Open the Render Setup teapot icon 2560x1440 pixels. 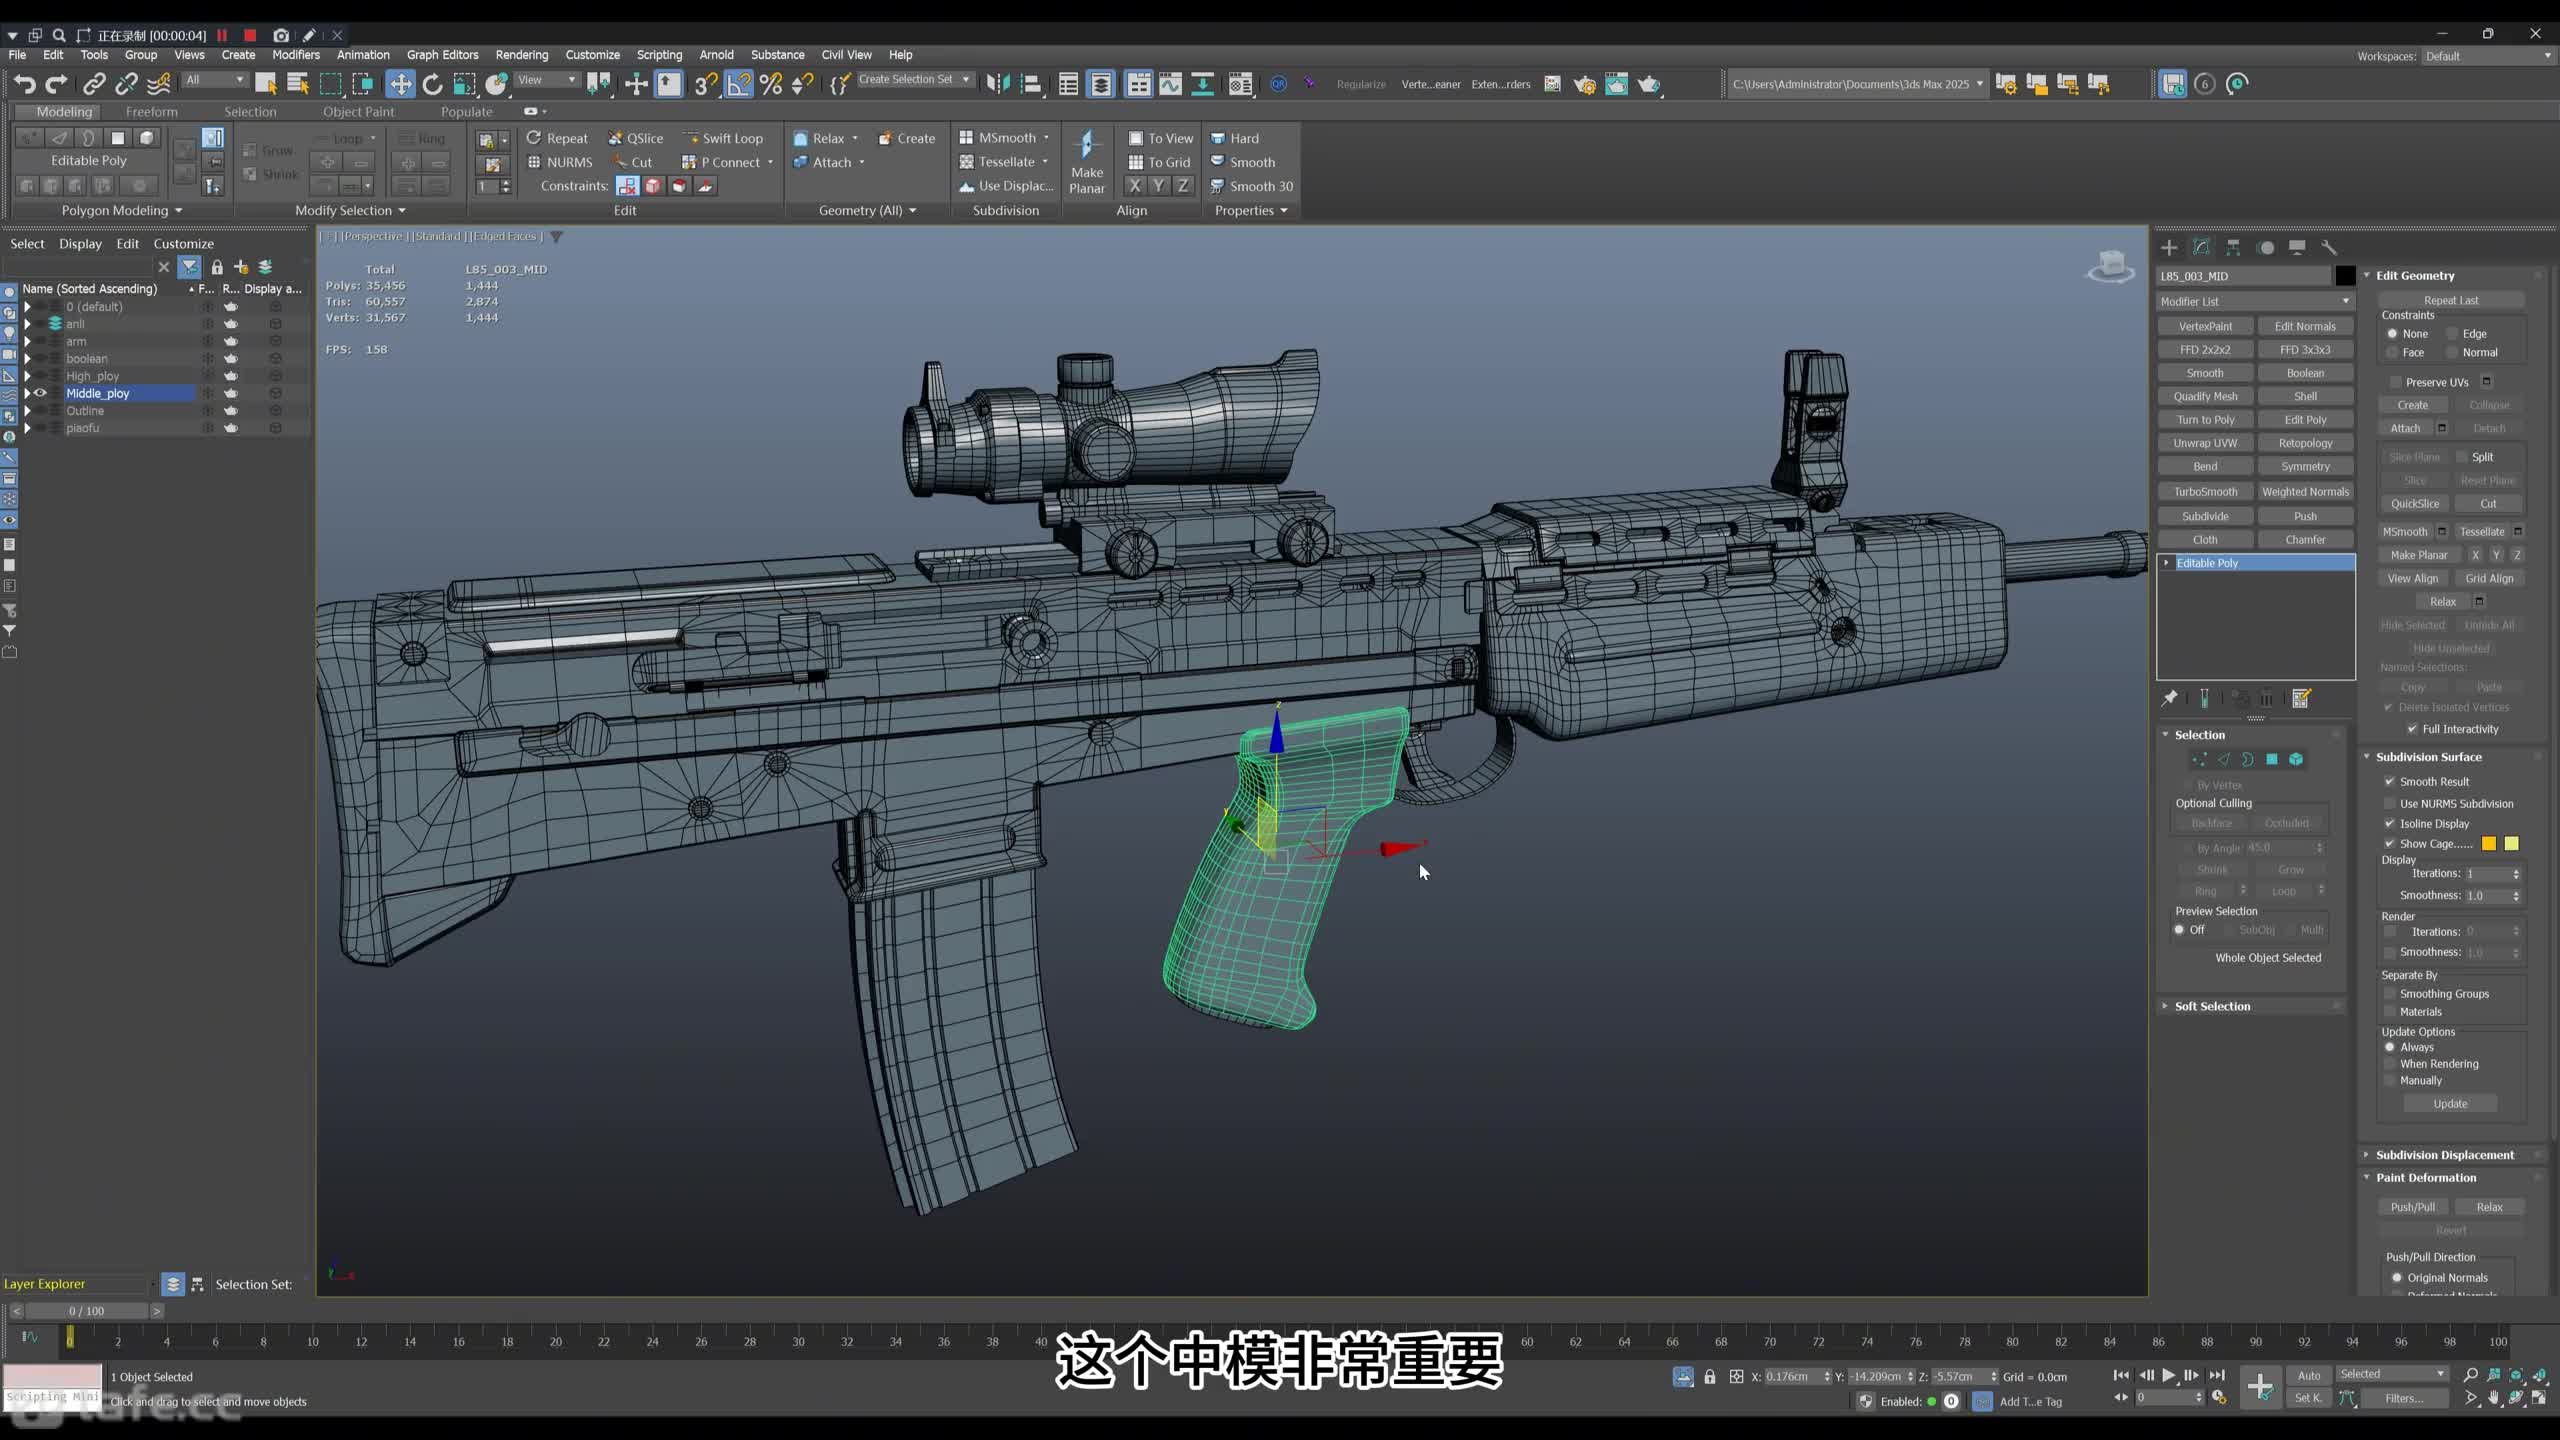coord(1584,84)
